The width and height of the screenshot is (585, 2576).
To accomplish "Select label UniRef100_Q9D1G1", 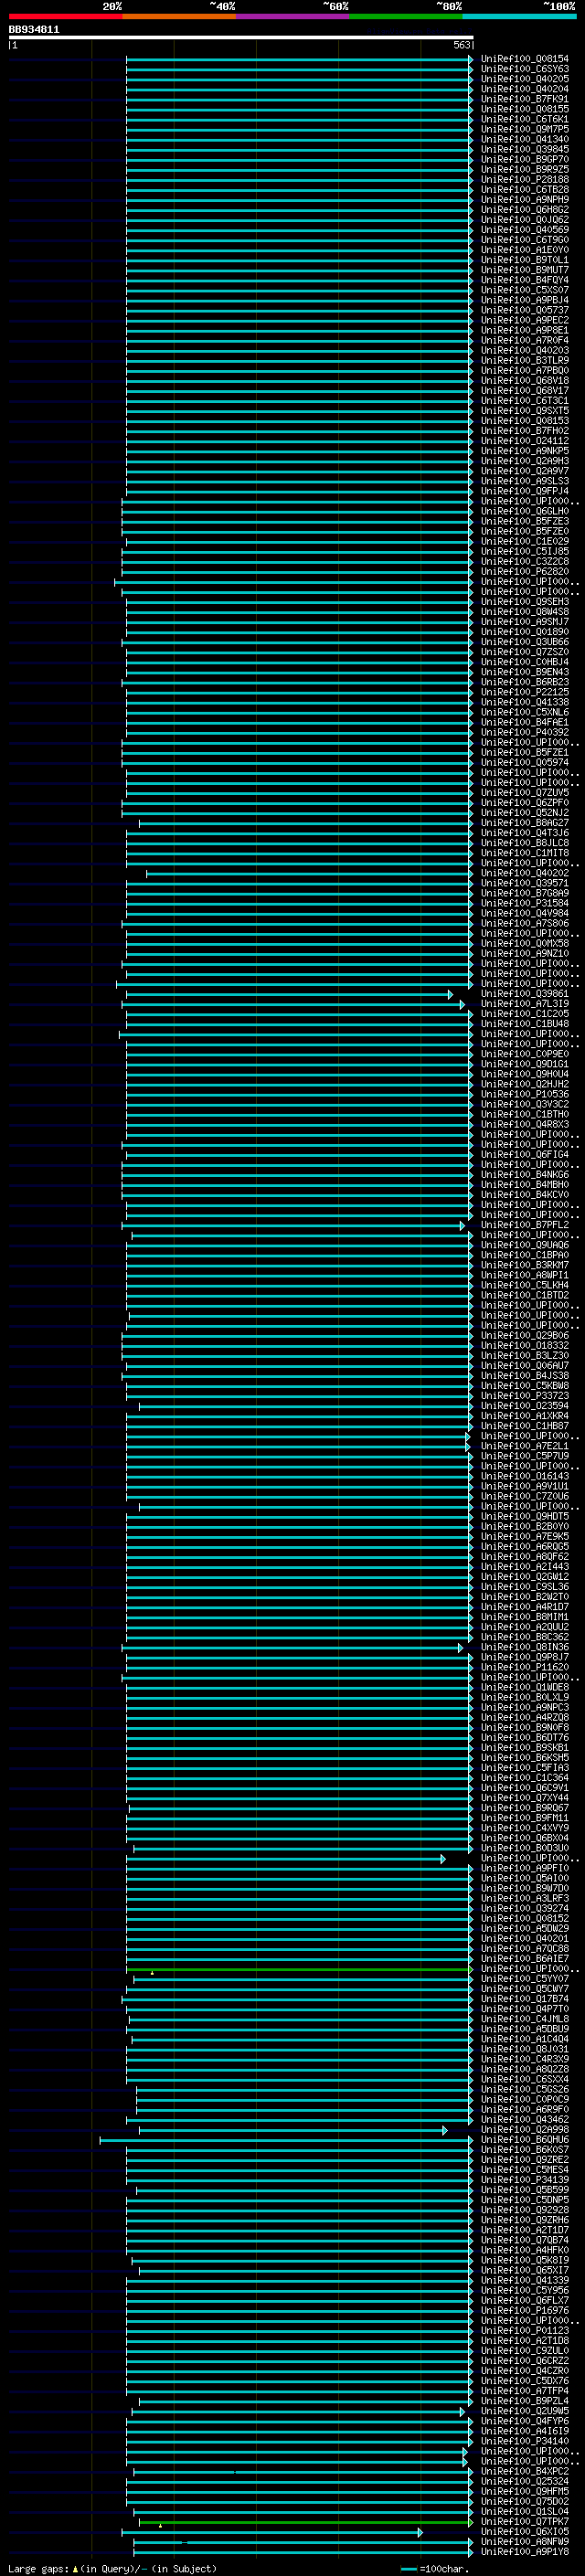I will click(x=524, y=1064).
